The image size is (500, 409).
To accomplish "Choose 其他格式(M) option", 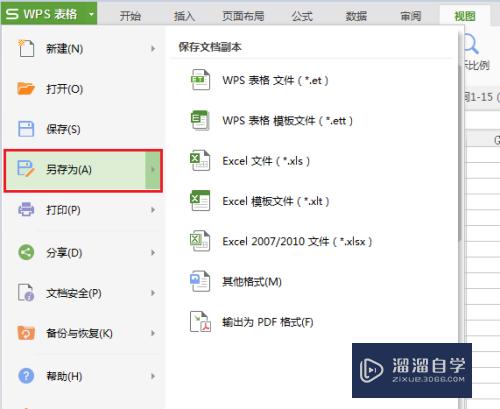I will (x=252, y=282).
